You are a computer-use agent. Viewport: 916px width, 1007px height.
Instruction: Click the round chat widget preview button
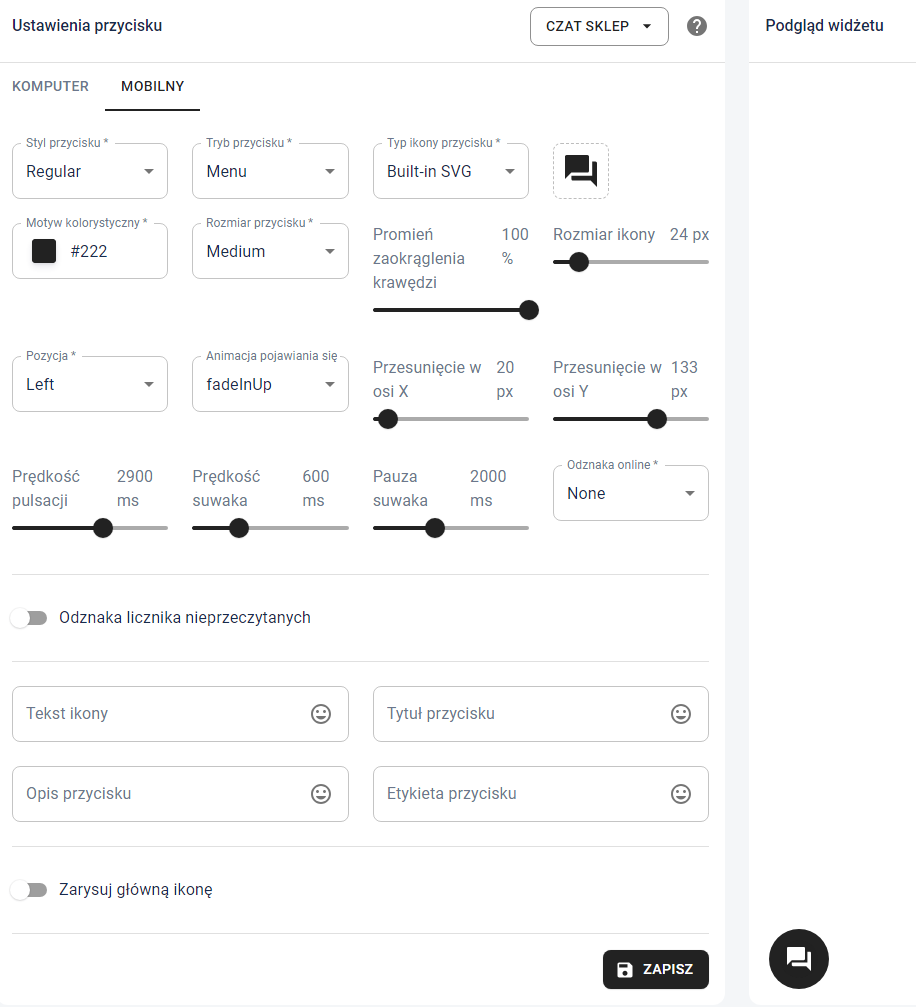click(x=798, y=958)
